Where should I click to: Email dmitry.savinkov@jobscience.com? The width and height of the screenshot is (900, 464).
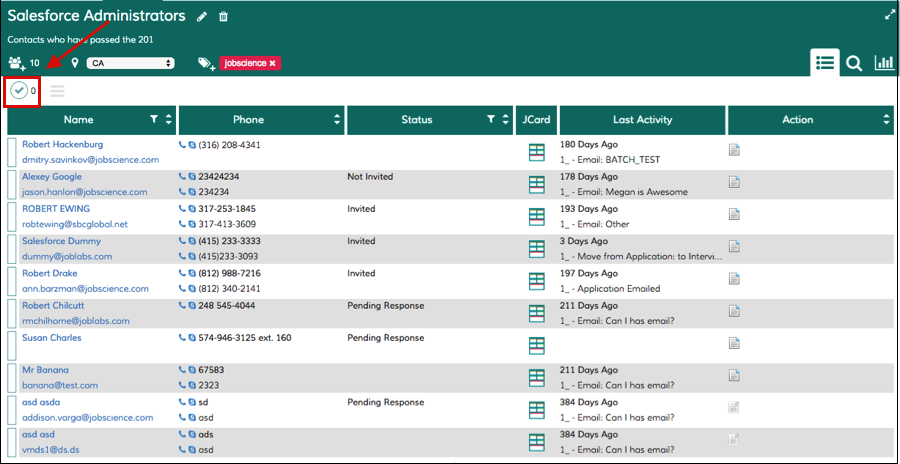click(x=90, y=160)
